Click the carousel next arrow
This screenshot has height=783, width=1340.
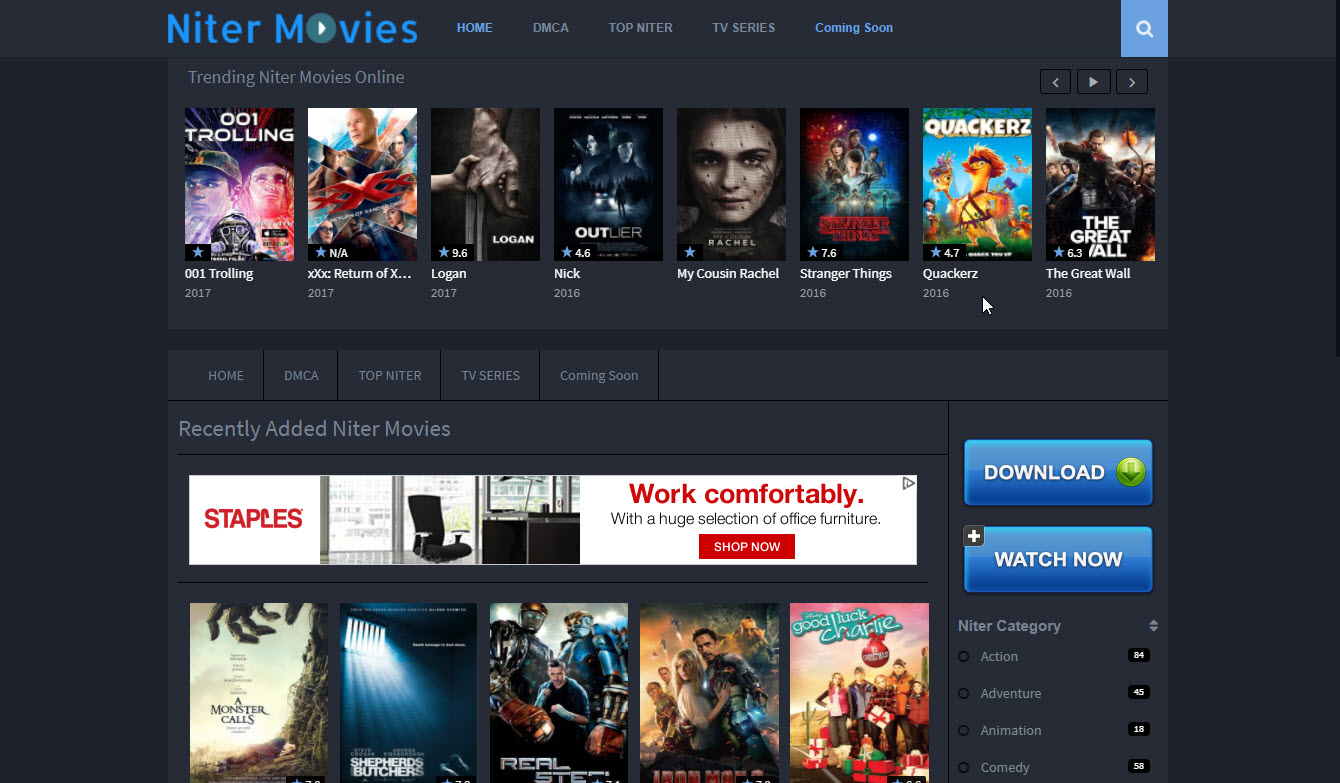1132,82
